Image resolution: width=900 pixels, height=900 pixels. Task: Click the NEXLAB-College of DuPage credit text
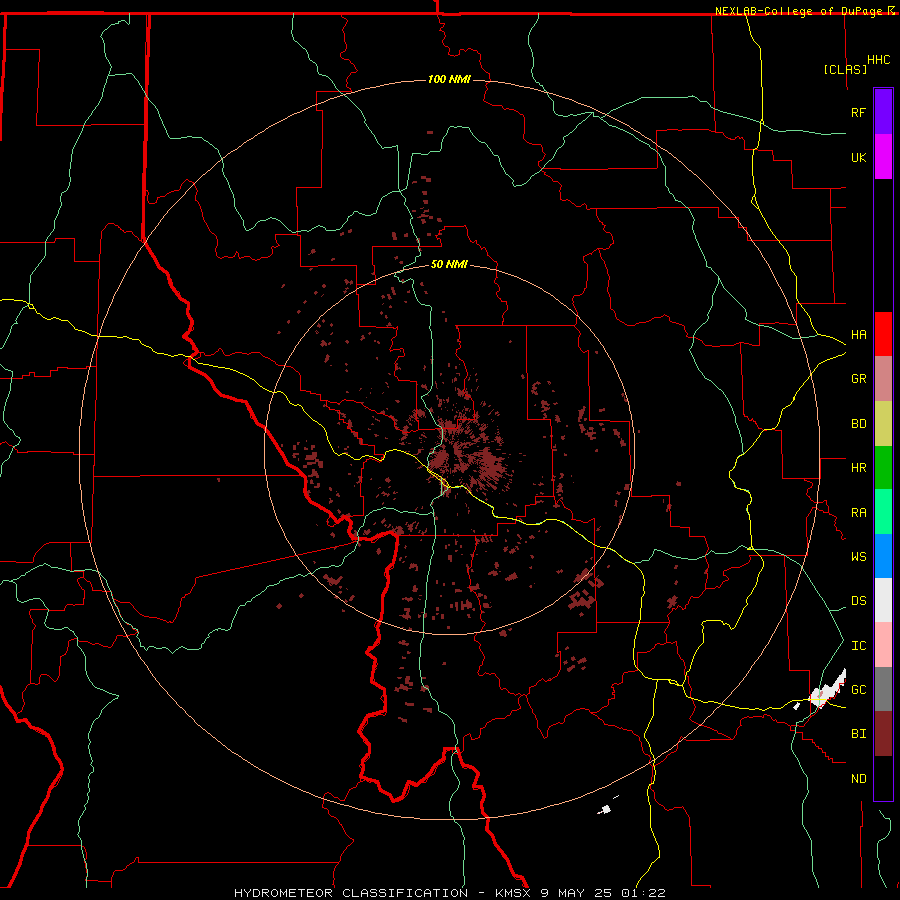(798, 11)
